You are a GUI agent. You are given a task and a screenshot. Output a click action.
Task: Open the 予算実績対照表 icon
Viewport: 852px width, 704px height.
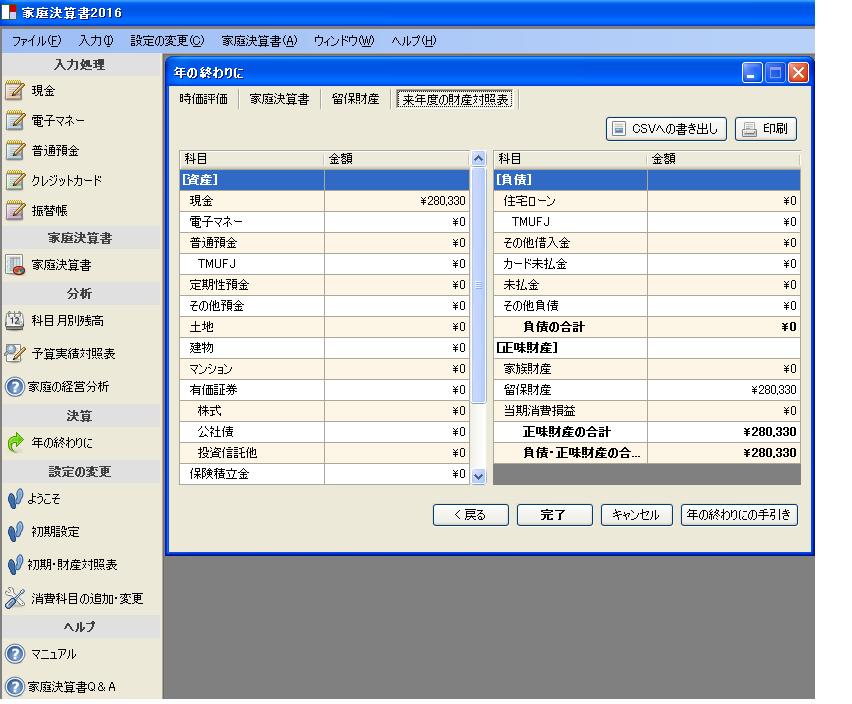coord(15,353)
